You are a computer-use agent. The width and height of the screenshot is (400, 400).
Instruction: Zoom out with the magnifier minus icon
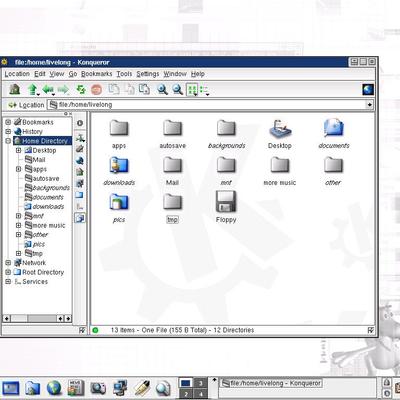point(178,89)
